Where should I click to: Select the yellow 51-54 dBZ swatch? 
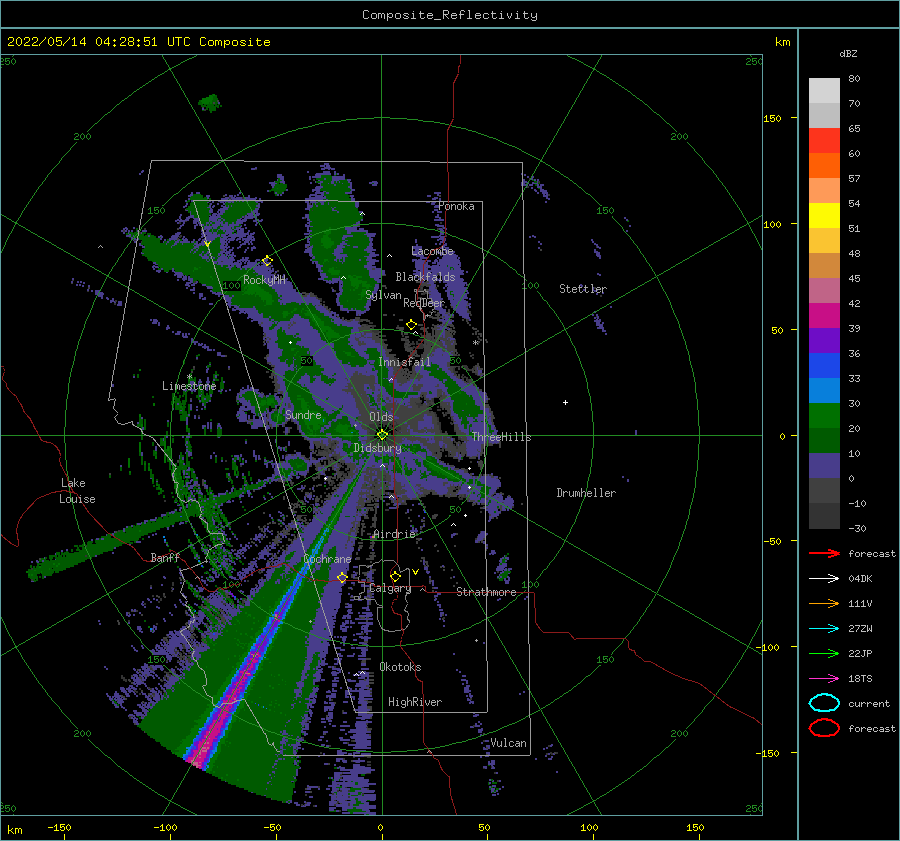click(824, 215)
